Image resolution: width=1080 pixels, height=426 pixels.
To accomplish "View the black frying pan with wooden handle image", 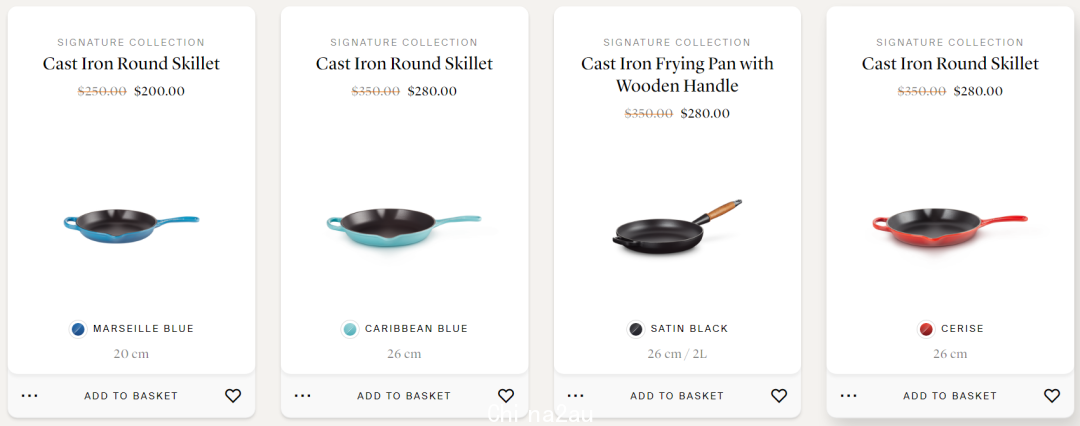I will [x=677, y=228].
